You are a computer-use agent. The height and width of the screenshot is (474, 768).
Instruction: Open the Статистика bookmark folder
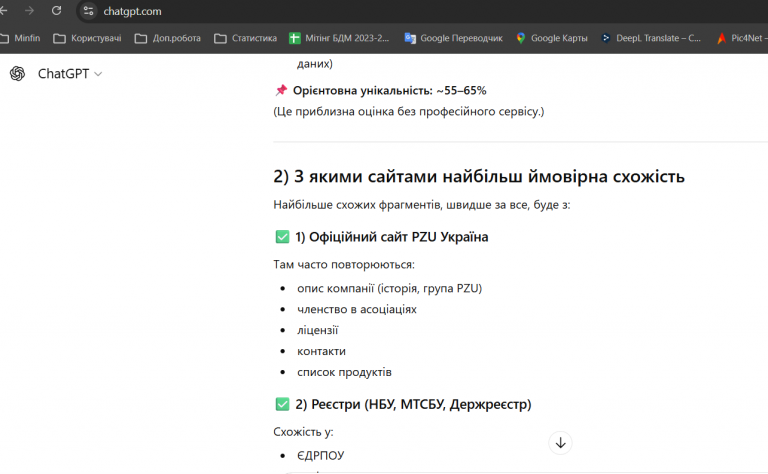pos(245,38)
